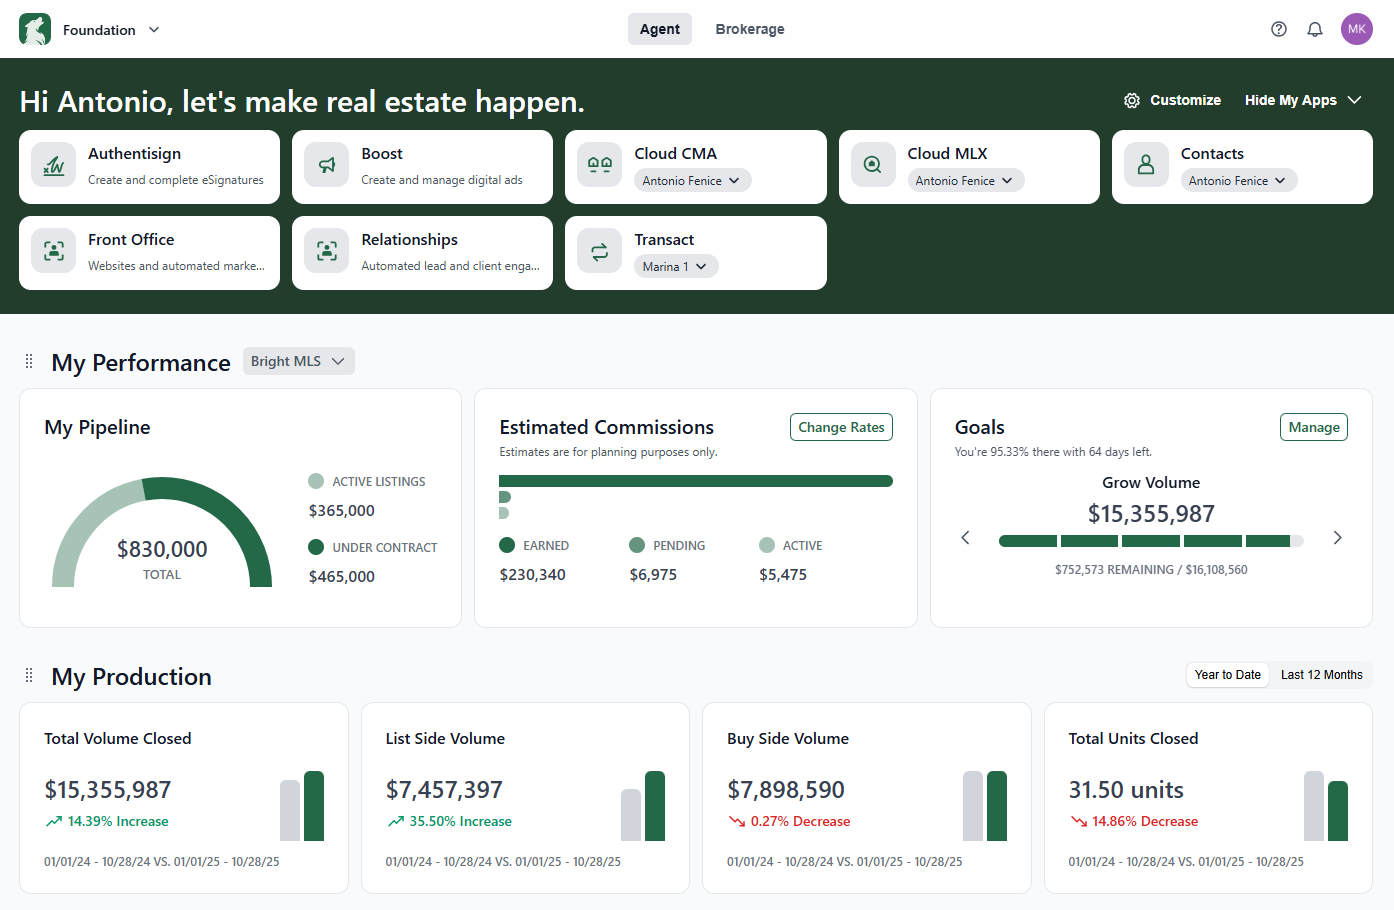
Task: Switch to Year to Date view
Action: (1227, 674)
